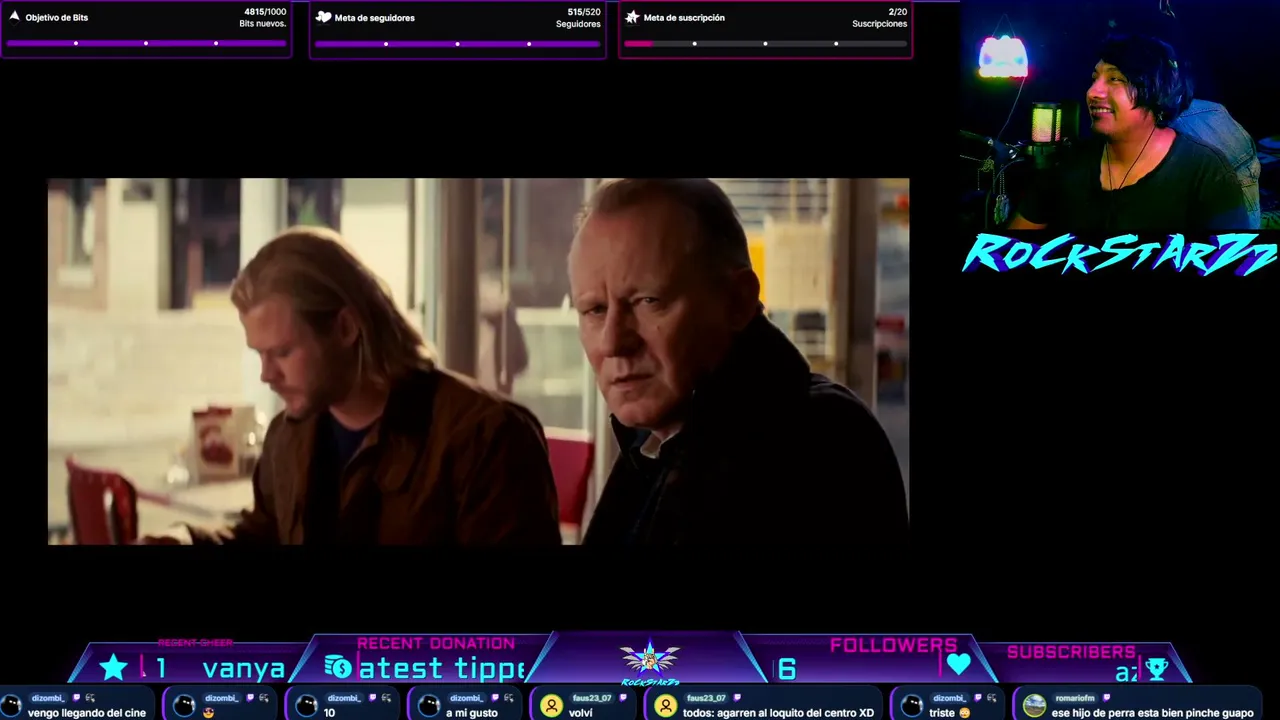Click chat message 'triste'
This screenshot has height=720, width=1280.
tap(942, 713)
